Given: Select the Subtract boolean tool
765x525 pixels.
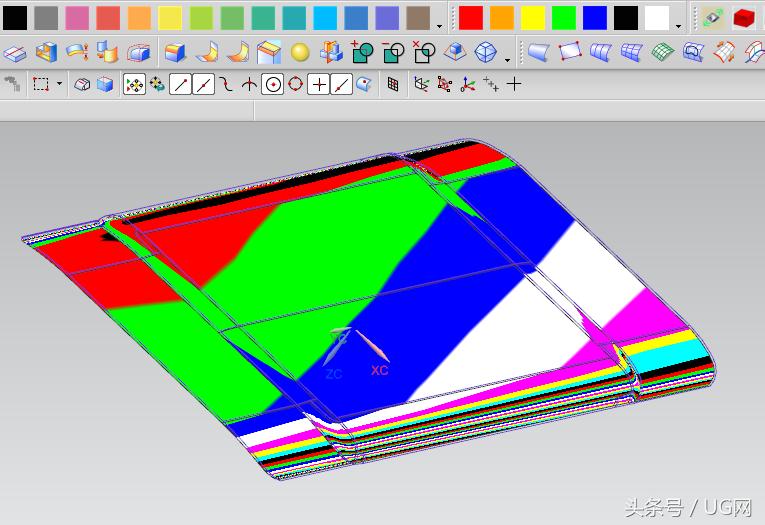Looking at the screenshot, I should click(393, 52).
